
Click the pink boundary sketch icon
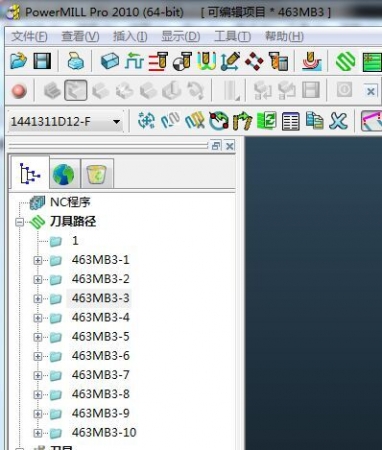coord(371,121)
